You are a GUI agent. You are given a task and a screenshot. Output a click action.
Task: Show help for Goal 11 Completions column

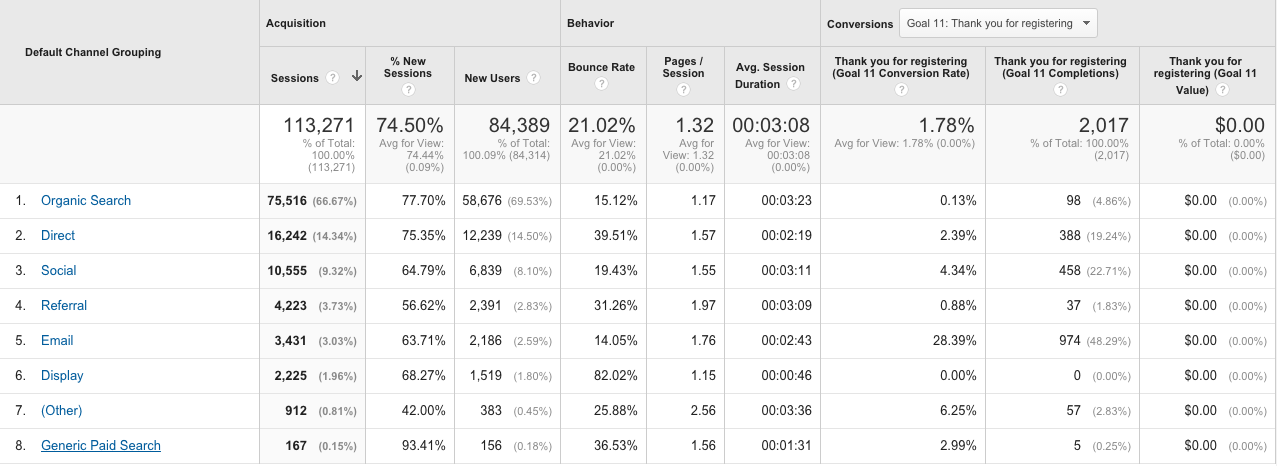(1060, 90)
